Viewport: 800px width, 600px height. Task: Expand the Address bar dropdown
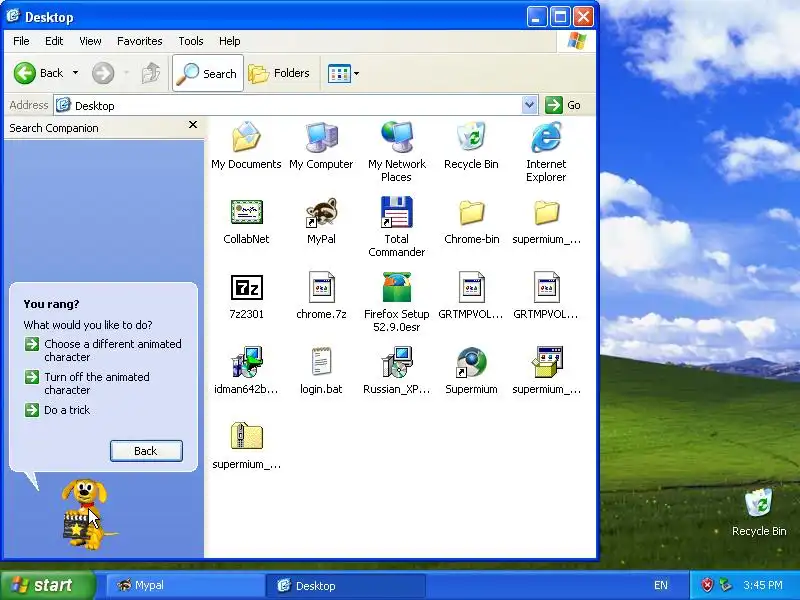[529, 106]
